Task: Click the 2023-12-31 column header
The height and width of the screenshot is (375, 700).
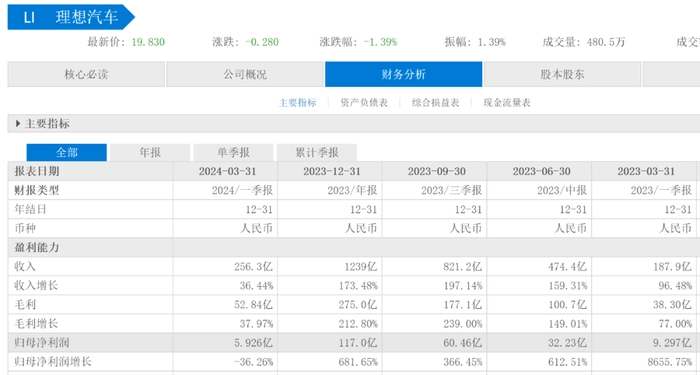Action: pyautogui.click(x=330, y=171)
